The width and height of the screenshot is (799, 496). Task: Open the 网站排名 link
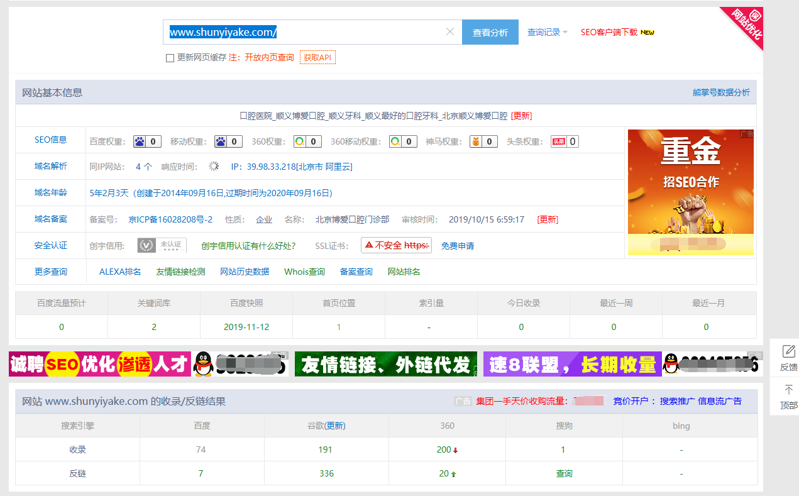[x=404, y=272]
